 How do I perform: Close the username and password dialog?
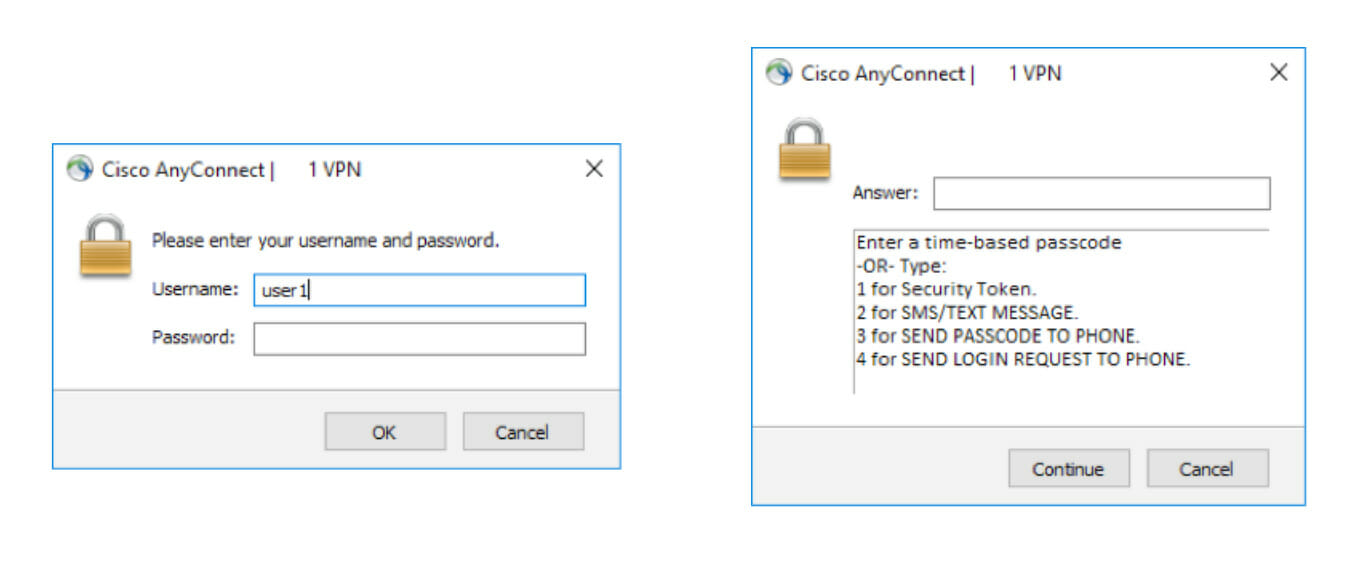tap(594, 169)
